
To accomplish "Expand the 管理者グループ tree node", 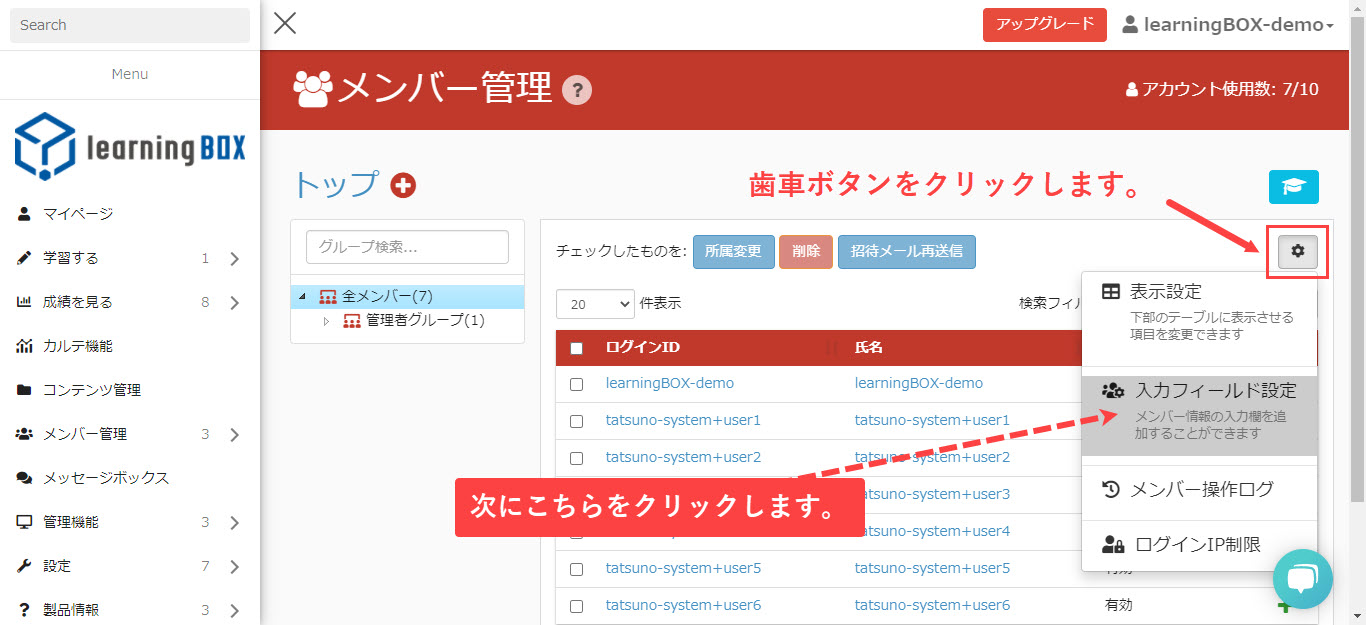I will (326, 321).
